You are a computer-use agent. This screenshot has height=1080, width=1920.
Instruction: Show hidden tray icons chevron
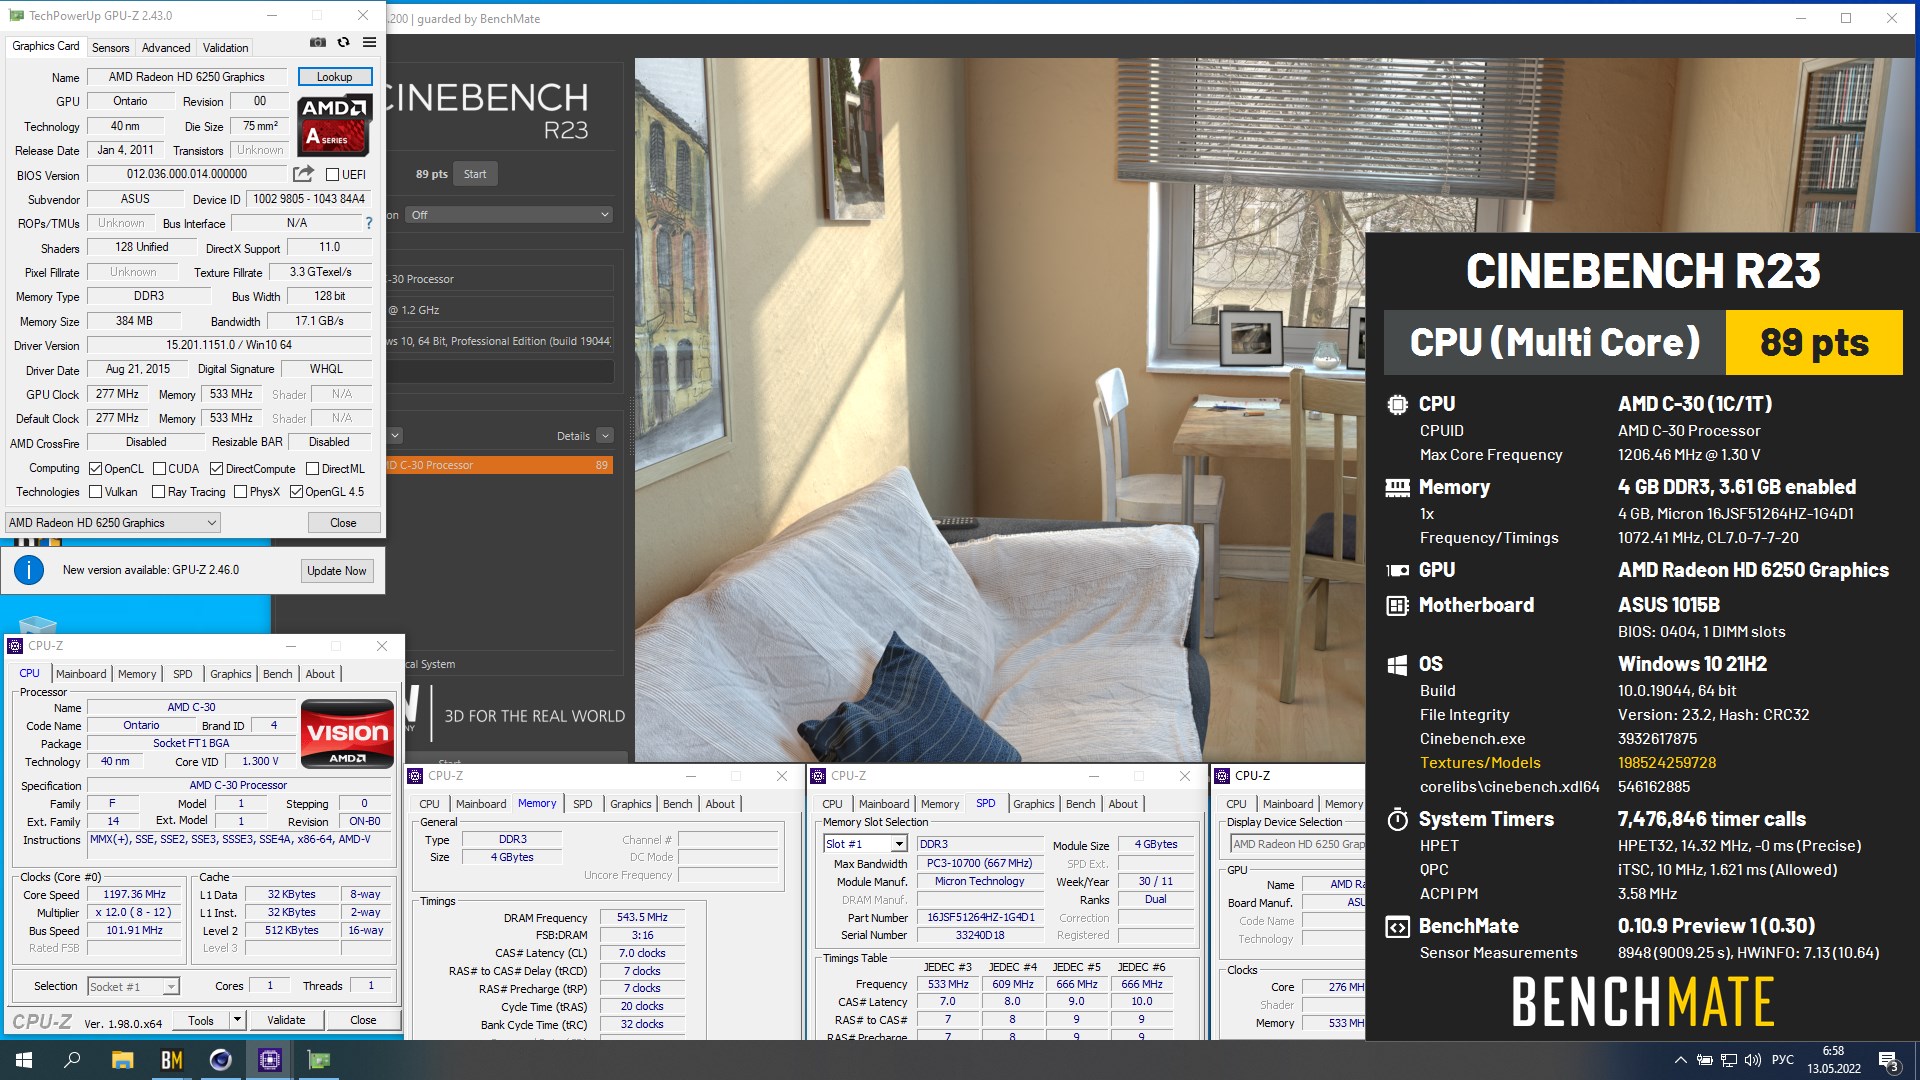[1680, 1060]
